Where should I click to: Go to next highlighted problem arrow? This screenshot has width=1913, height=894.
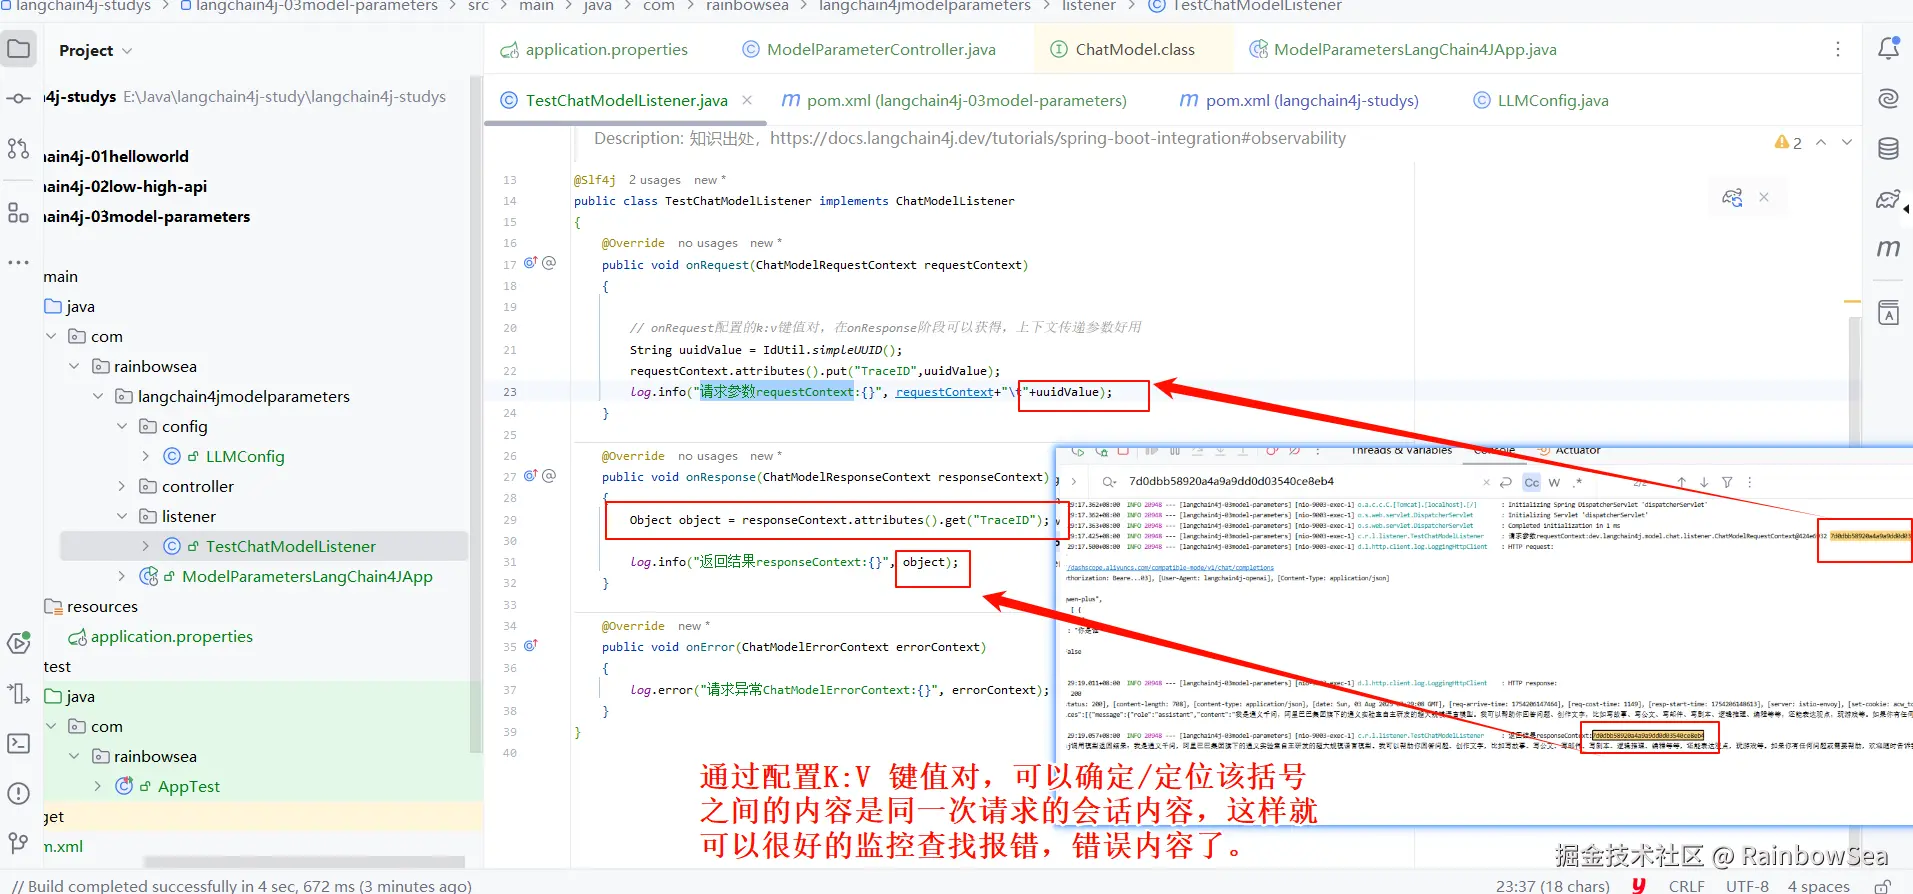coord(1847,142)
